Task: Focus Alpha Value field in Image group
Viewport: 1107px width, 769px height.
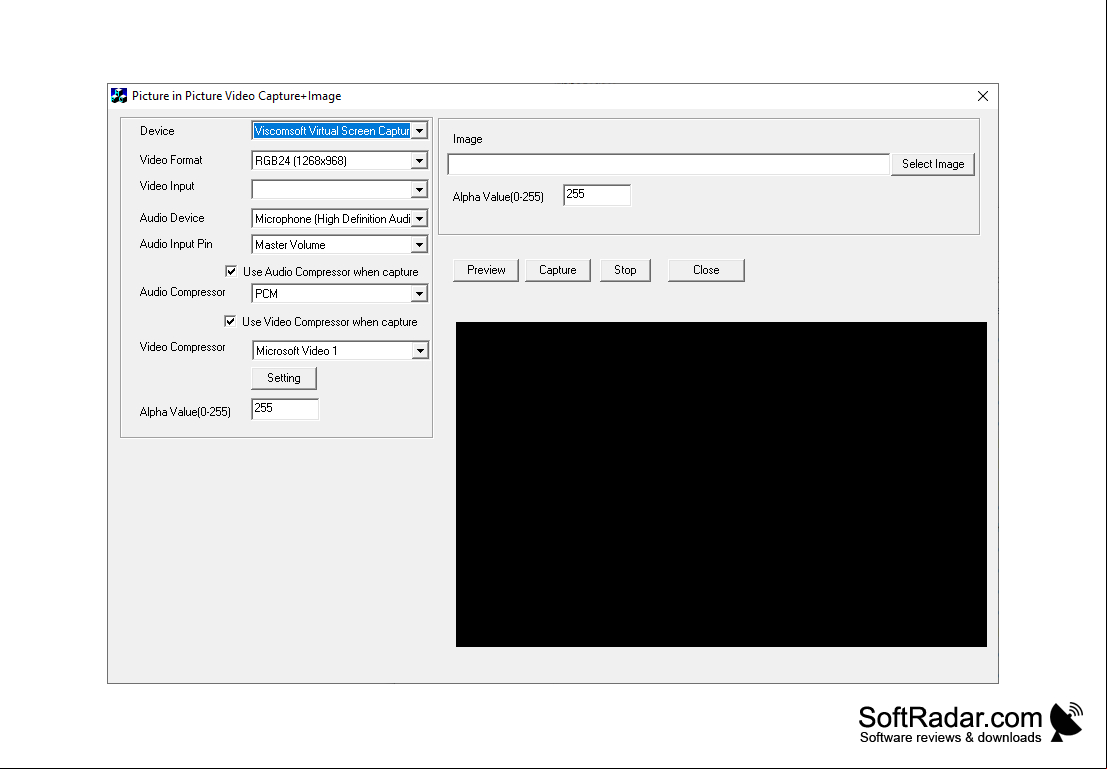Action: pyautogui.click(x=597, y=195)
